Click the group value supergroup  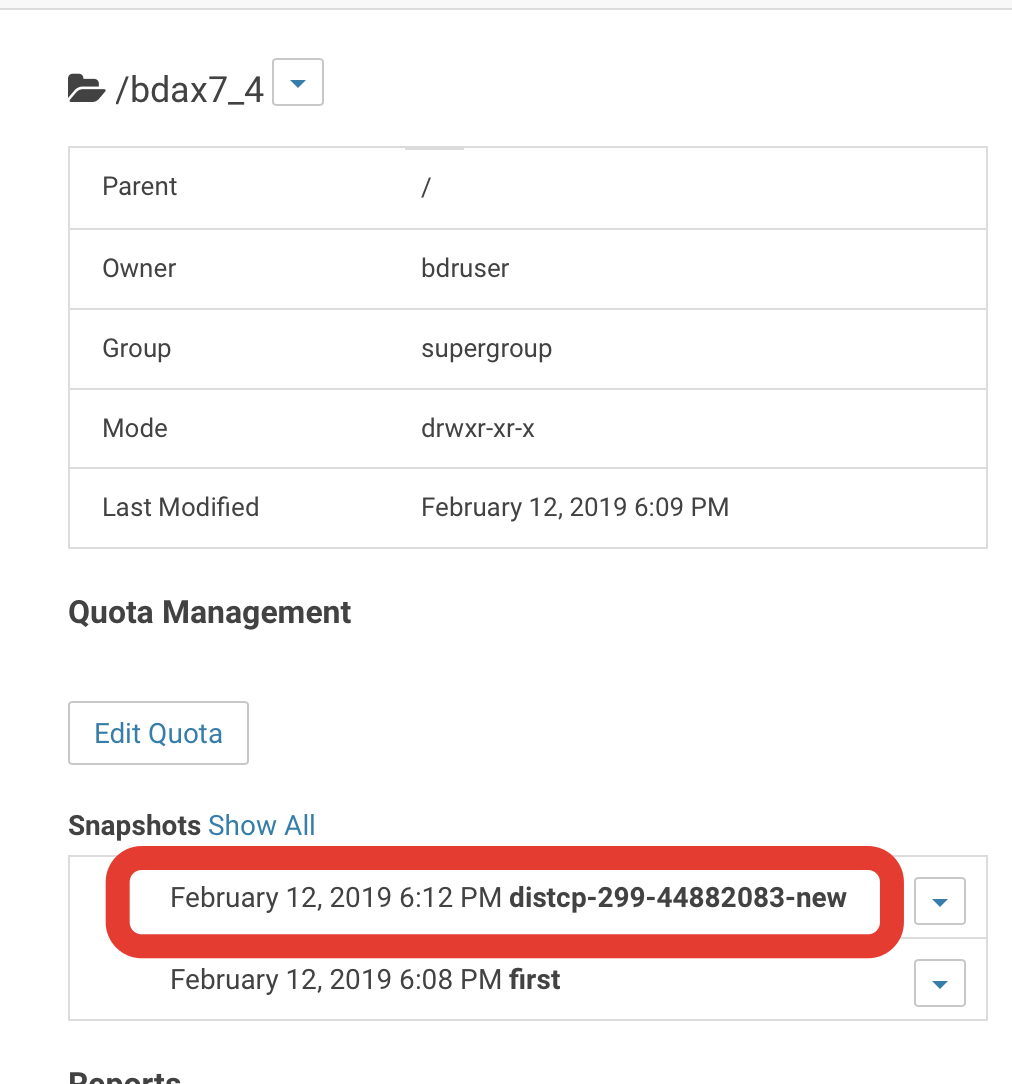(486, 348)
